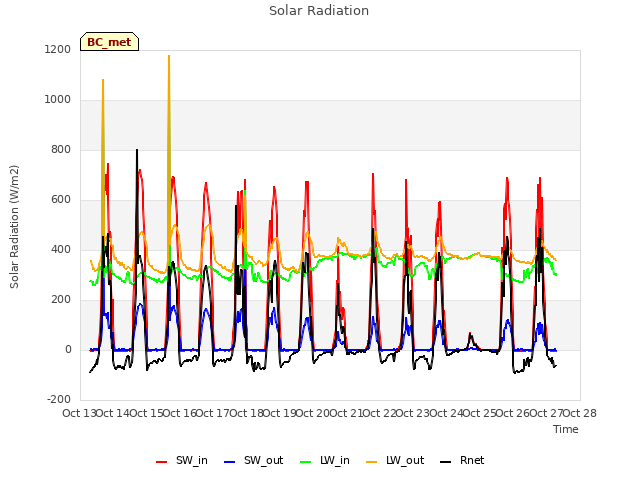Image resolution: width=640 pixels, height=480 pixels.
Task: Click the Solar Radiation chart title
Action: point(319,11)
